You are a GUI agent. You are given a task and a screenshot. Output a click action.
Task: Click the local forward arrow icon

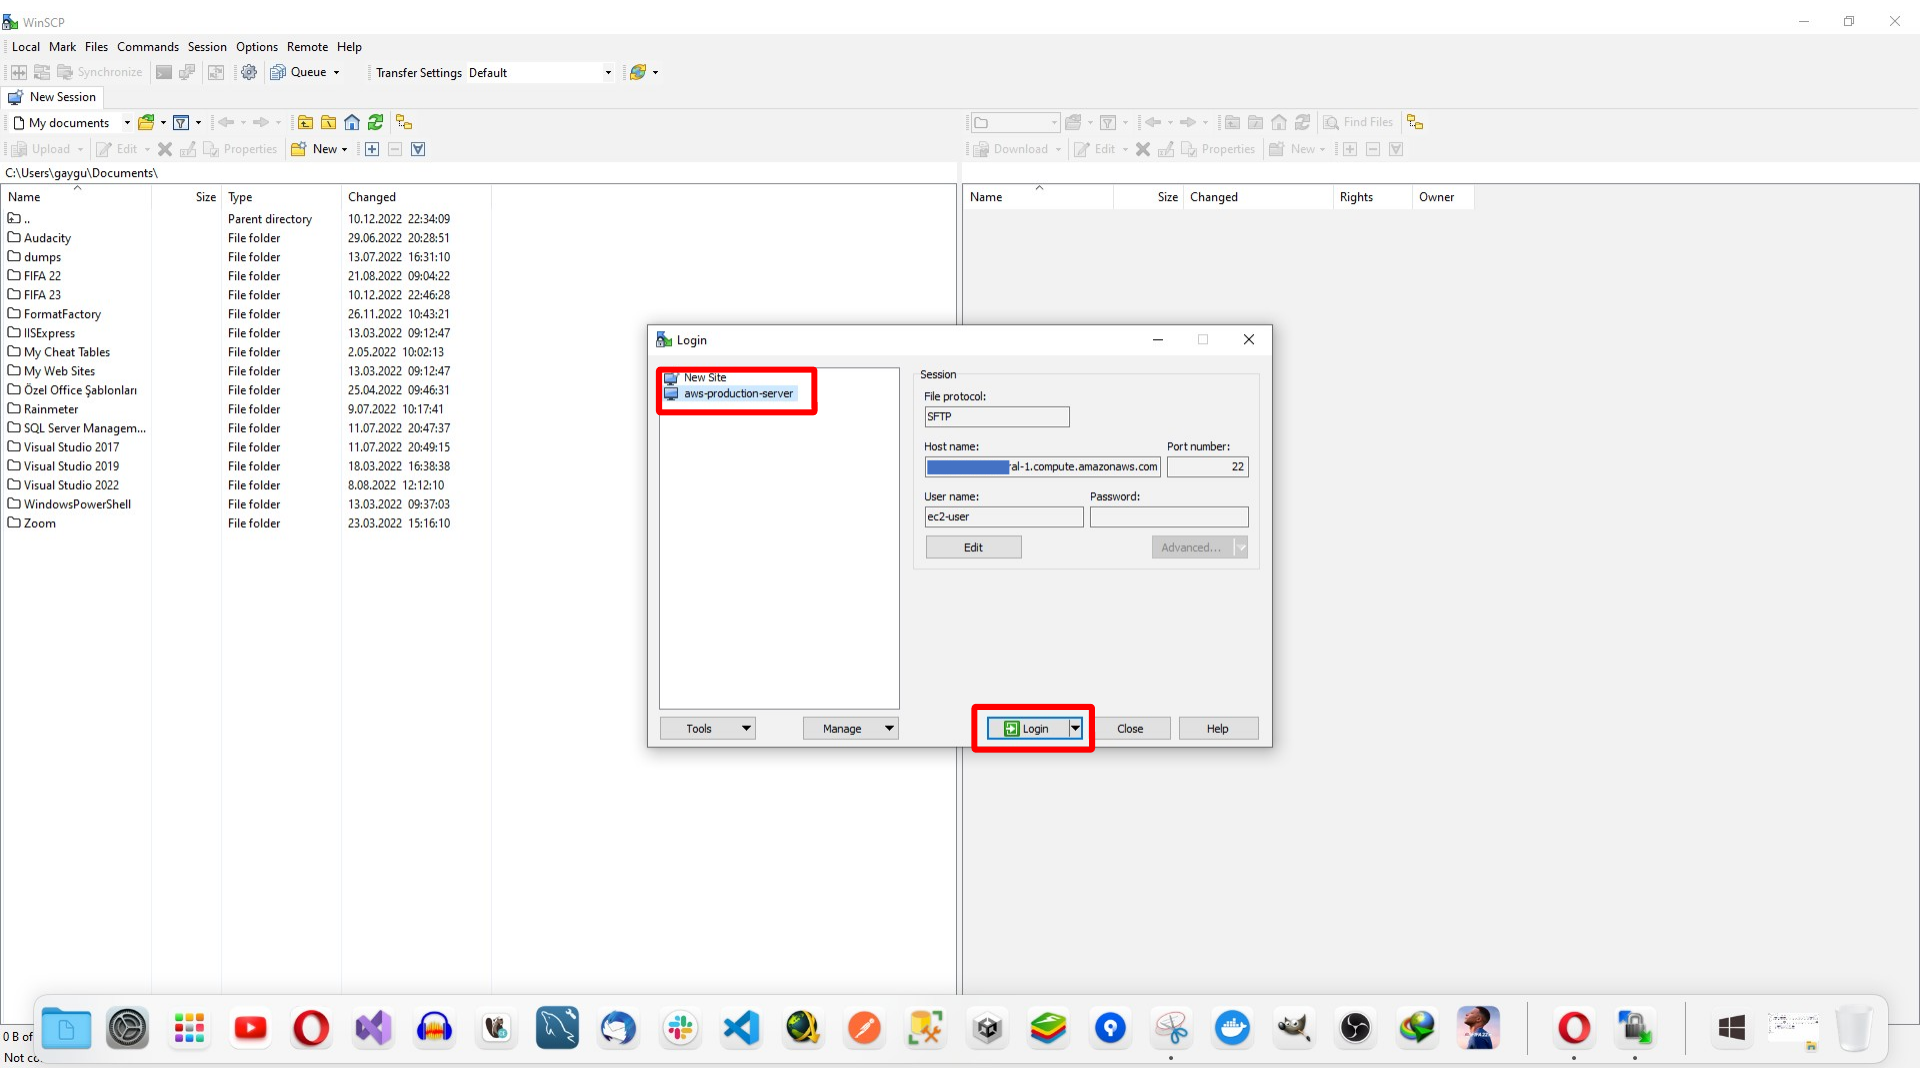coord(262,122)
